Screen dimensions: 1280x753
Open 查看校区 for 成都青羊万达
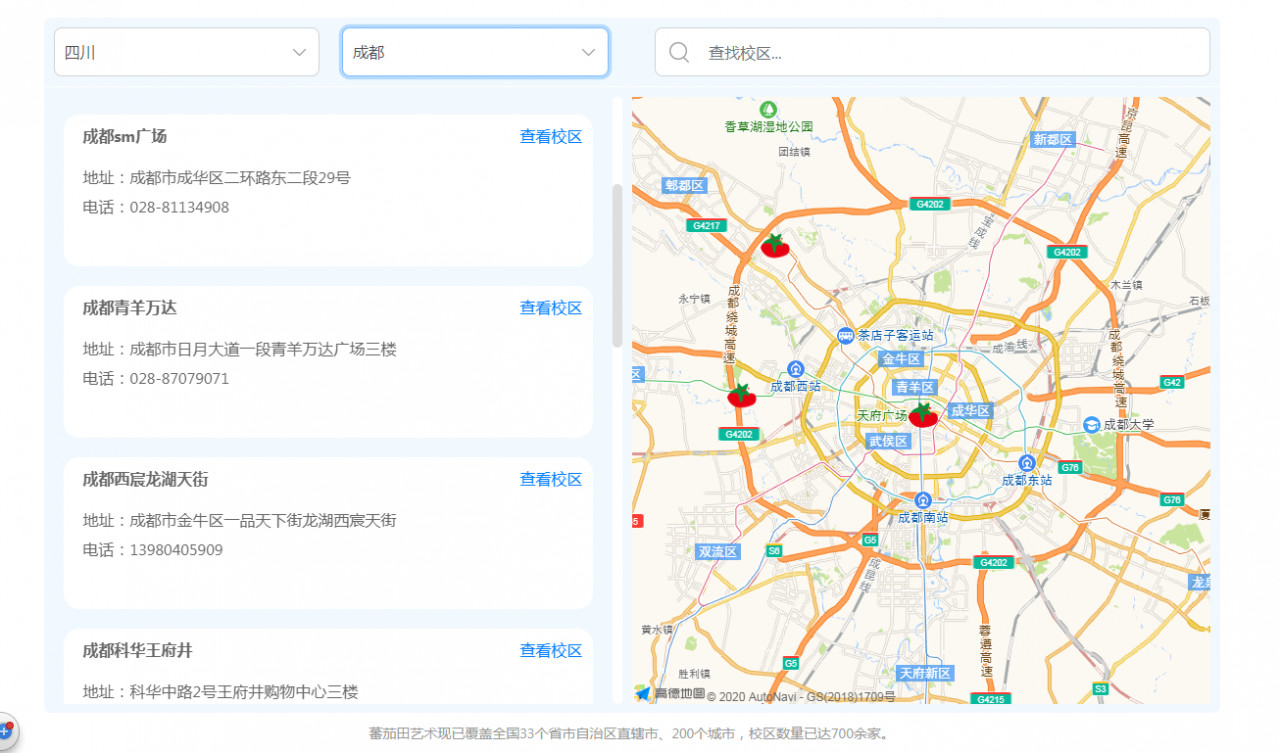click(x=551, y=308)
